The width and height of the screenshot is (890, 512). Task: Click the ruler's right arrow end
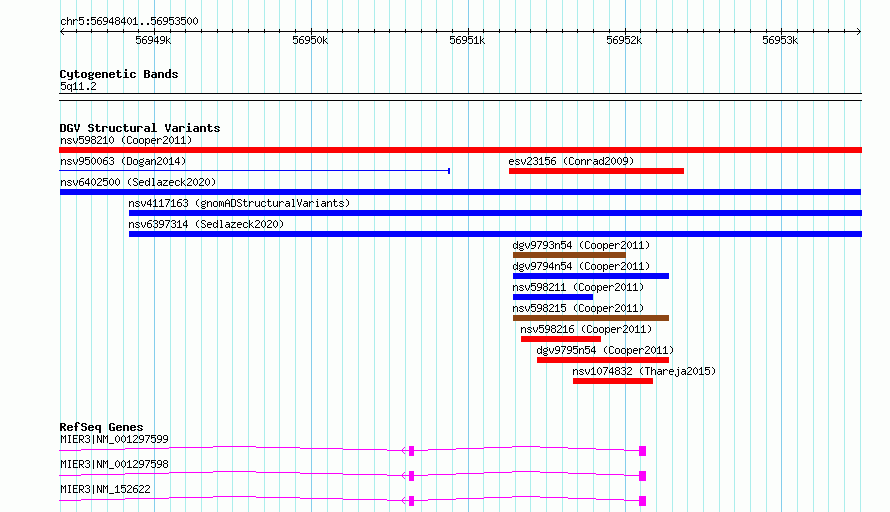pos(859,32)
